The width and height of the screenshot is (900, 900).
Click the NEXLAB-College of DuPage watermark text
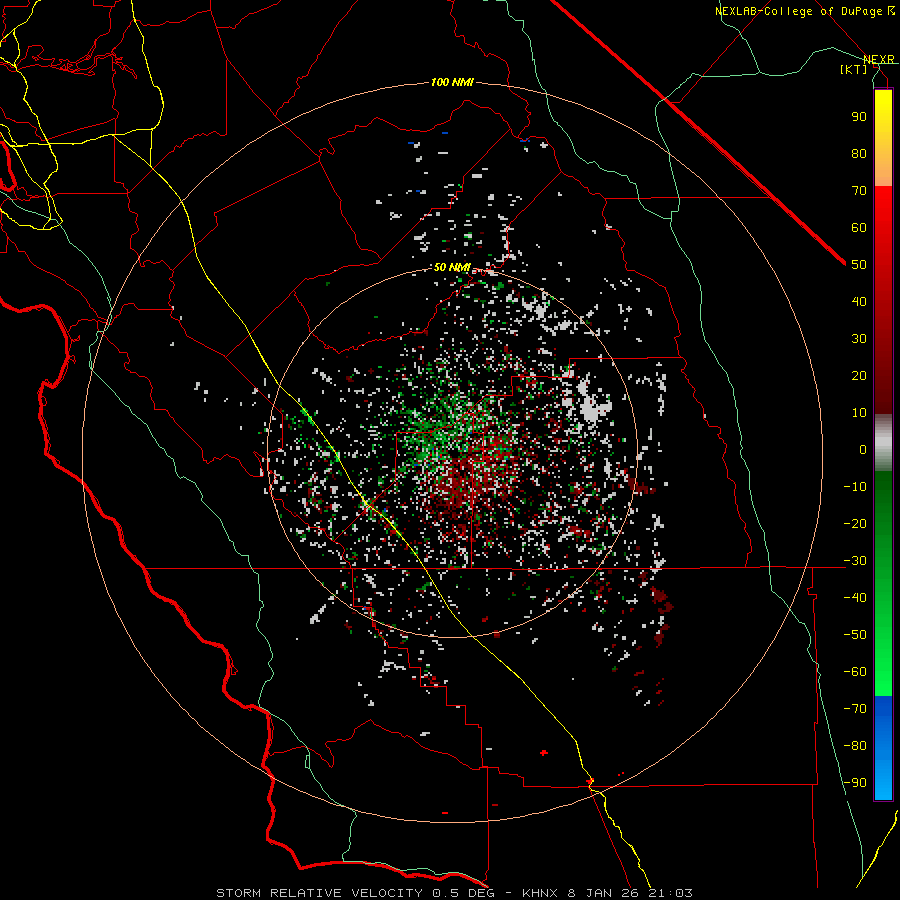pos(804,11)
